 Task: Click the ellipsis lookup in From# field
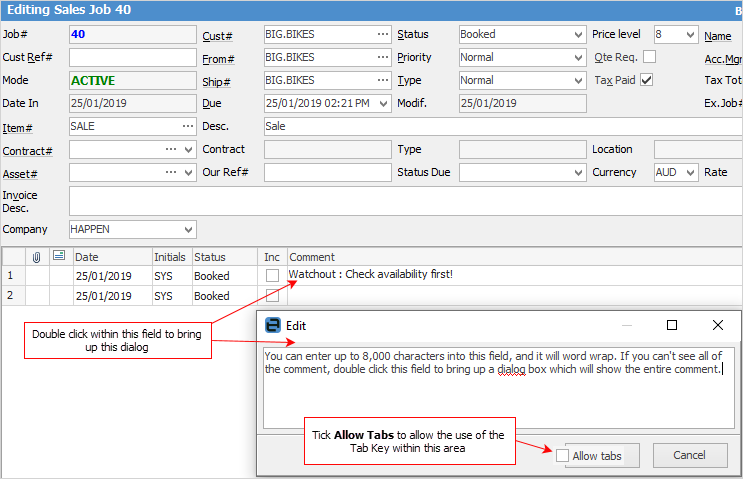click(x=383, y=58)
